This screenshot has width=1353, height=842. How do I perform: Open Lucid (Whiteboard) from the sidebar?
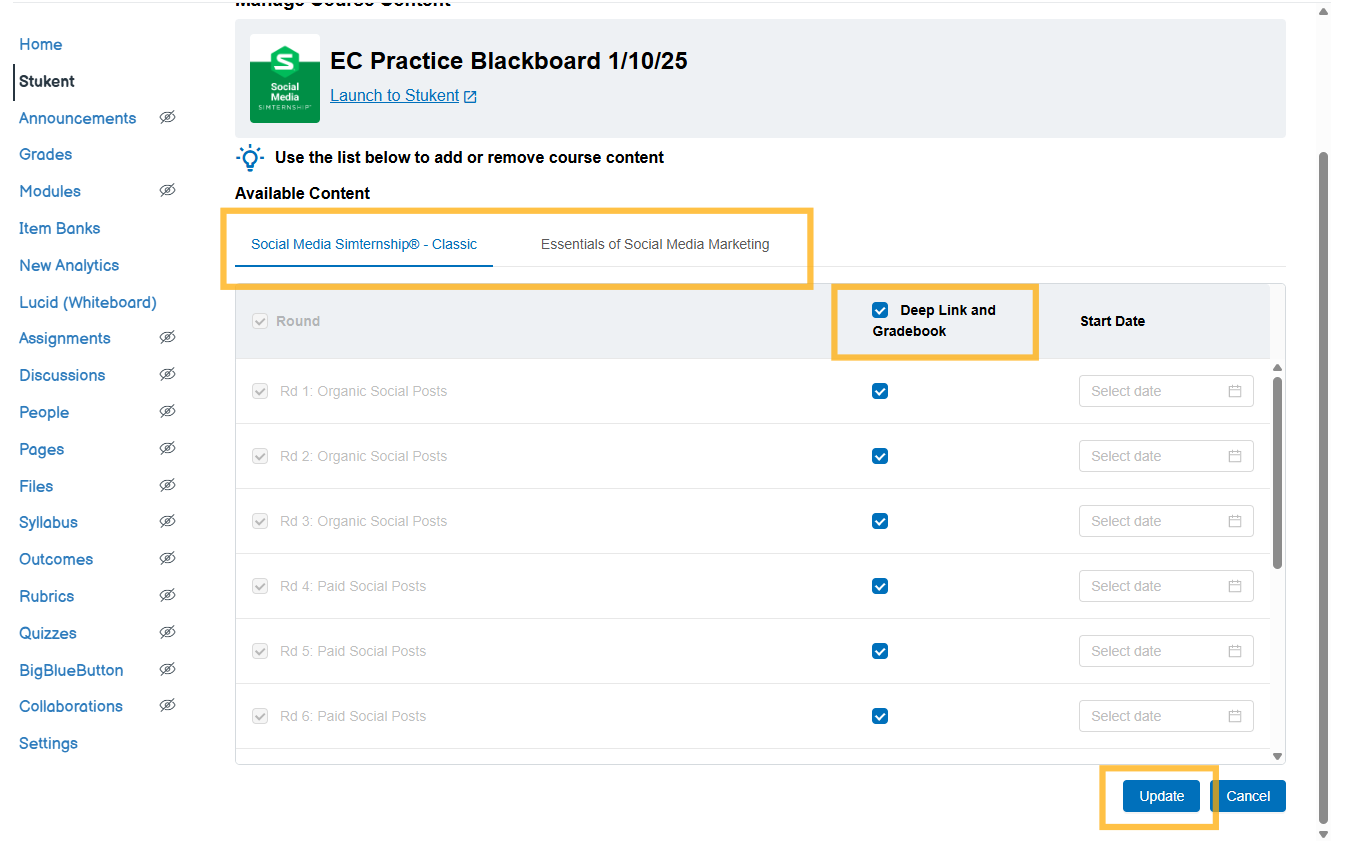coord(88,302)
